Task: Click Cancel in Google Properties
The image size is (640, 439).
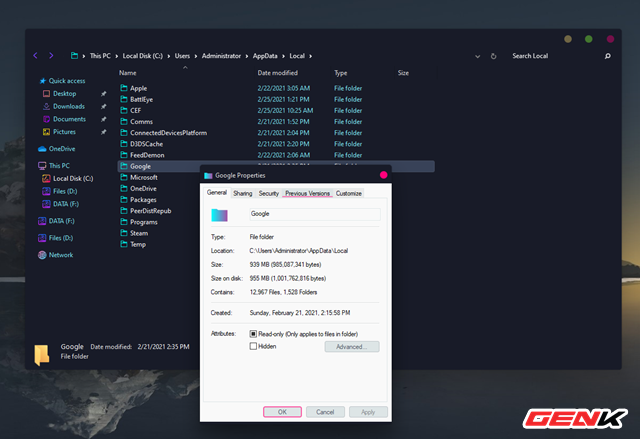Action: (x=325, y=412)
